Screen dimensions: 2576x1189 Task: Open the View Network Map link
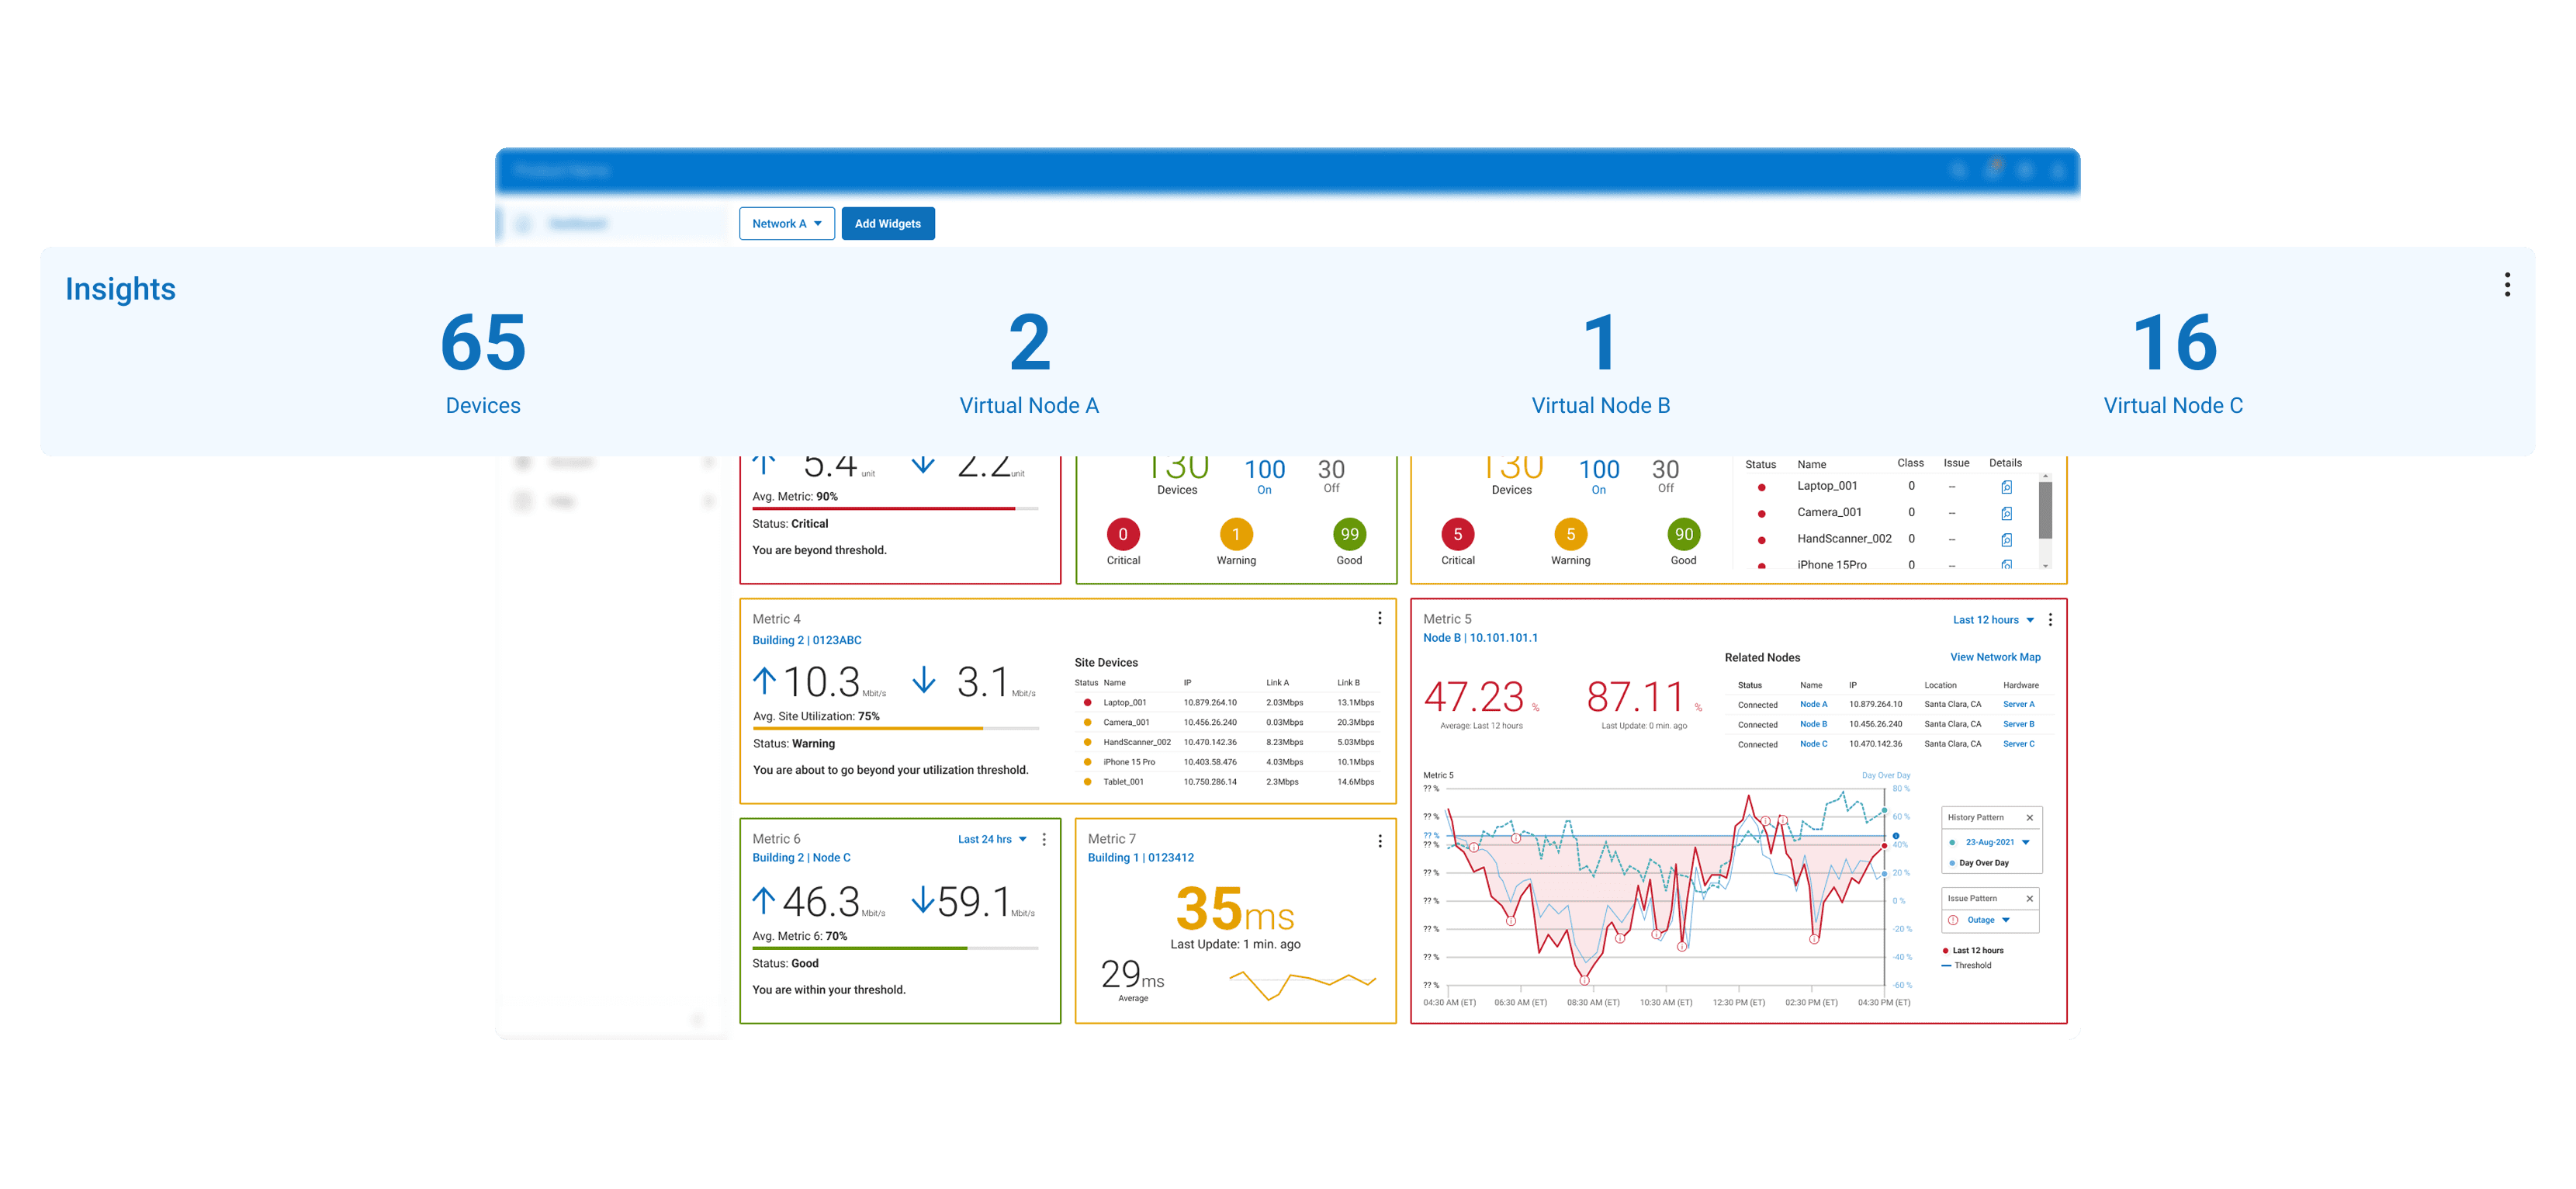(x=1994, y=657)
